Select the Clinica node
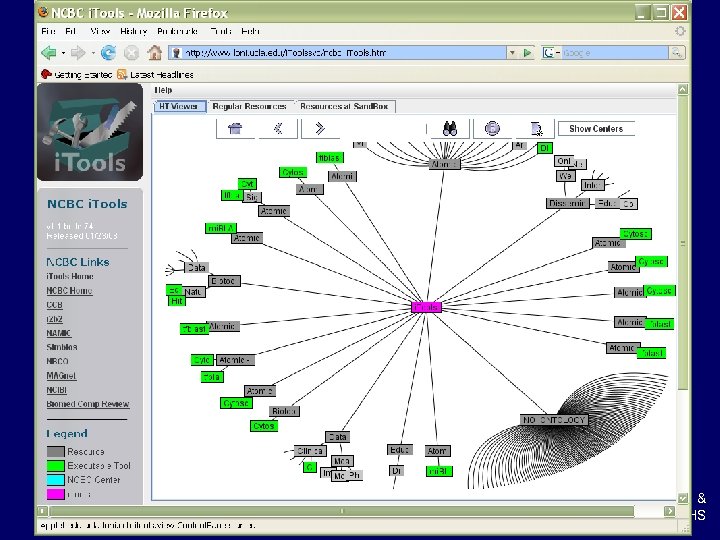720x540 pixels. [x=310, y=451]
